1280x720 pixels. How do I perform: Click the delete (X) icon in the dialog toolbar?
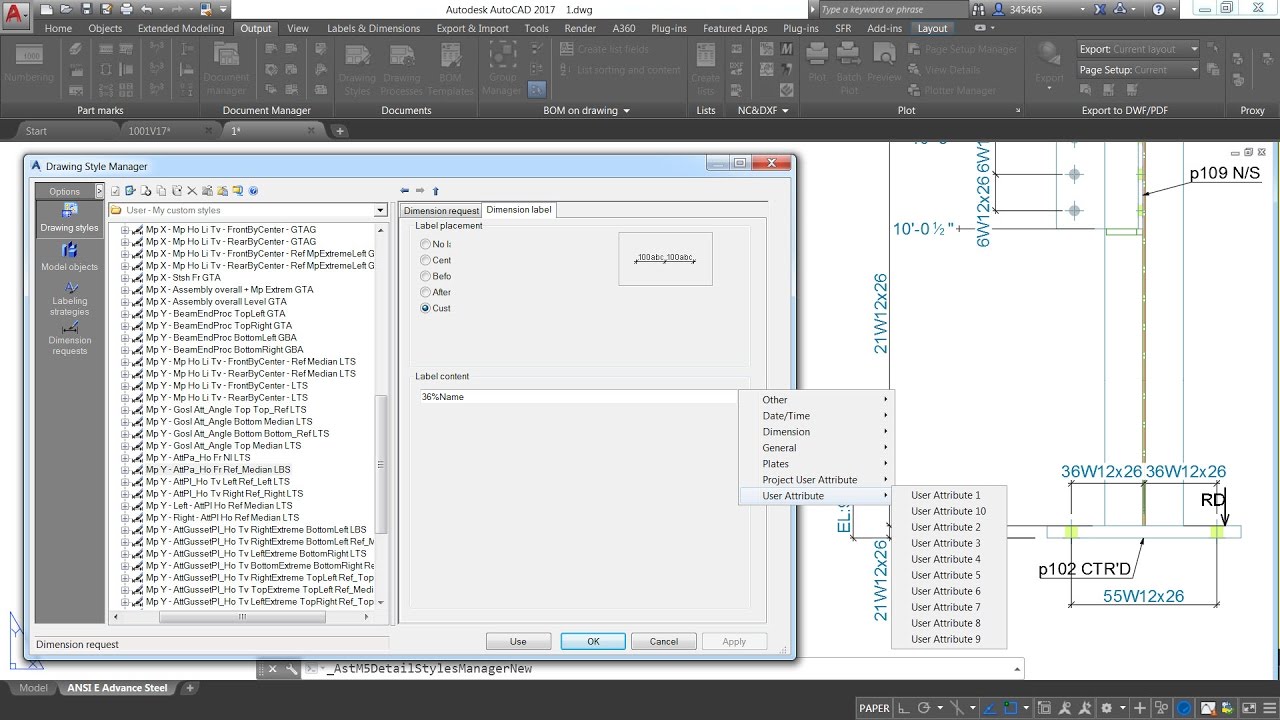[192, 190]
